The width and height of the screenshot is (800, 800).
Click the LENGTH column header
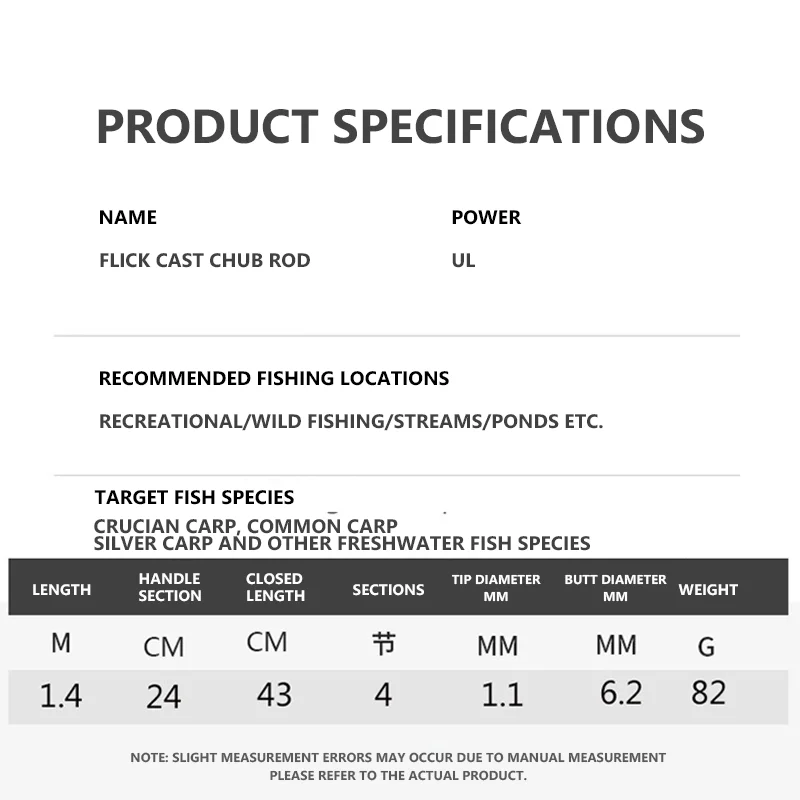point(62,589)
